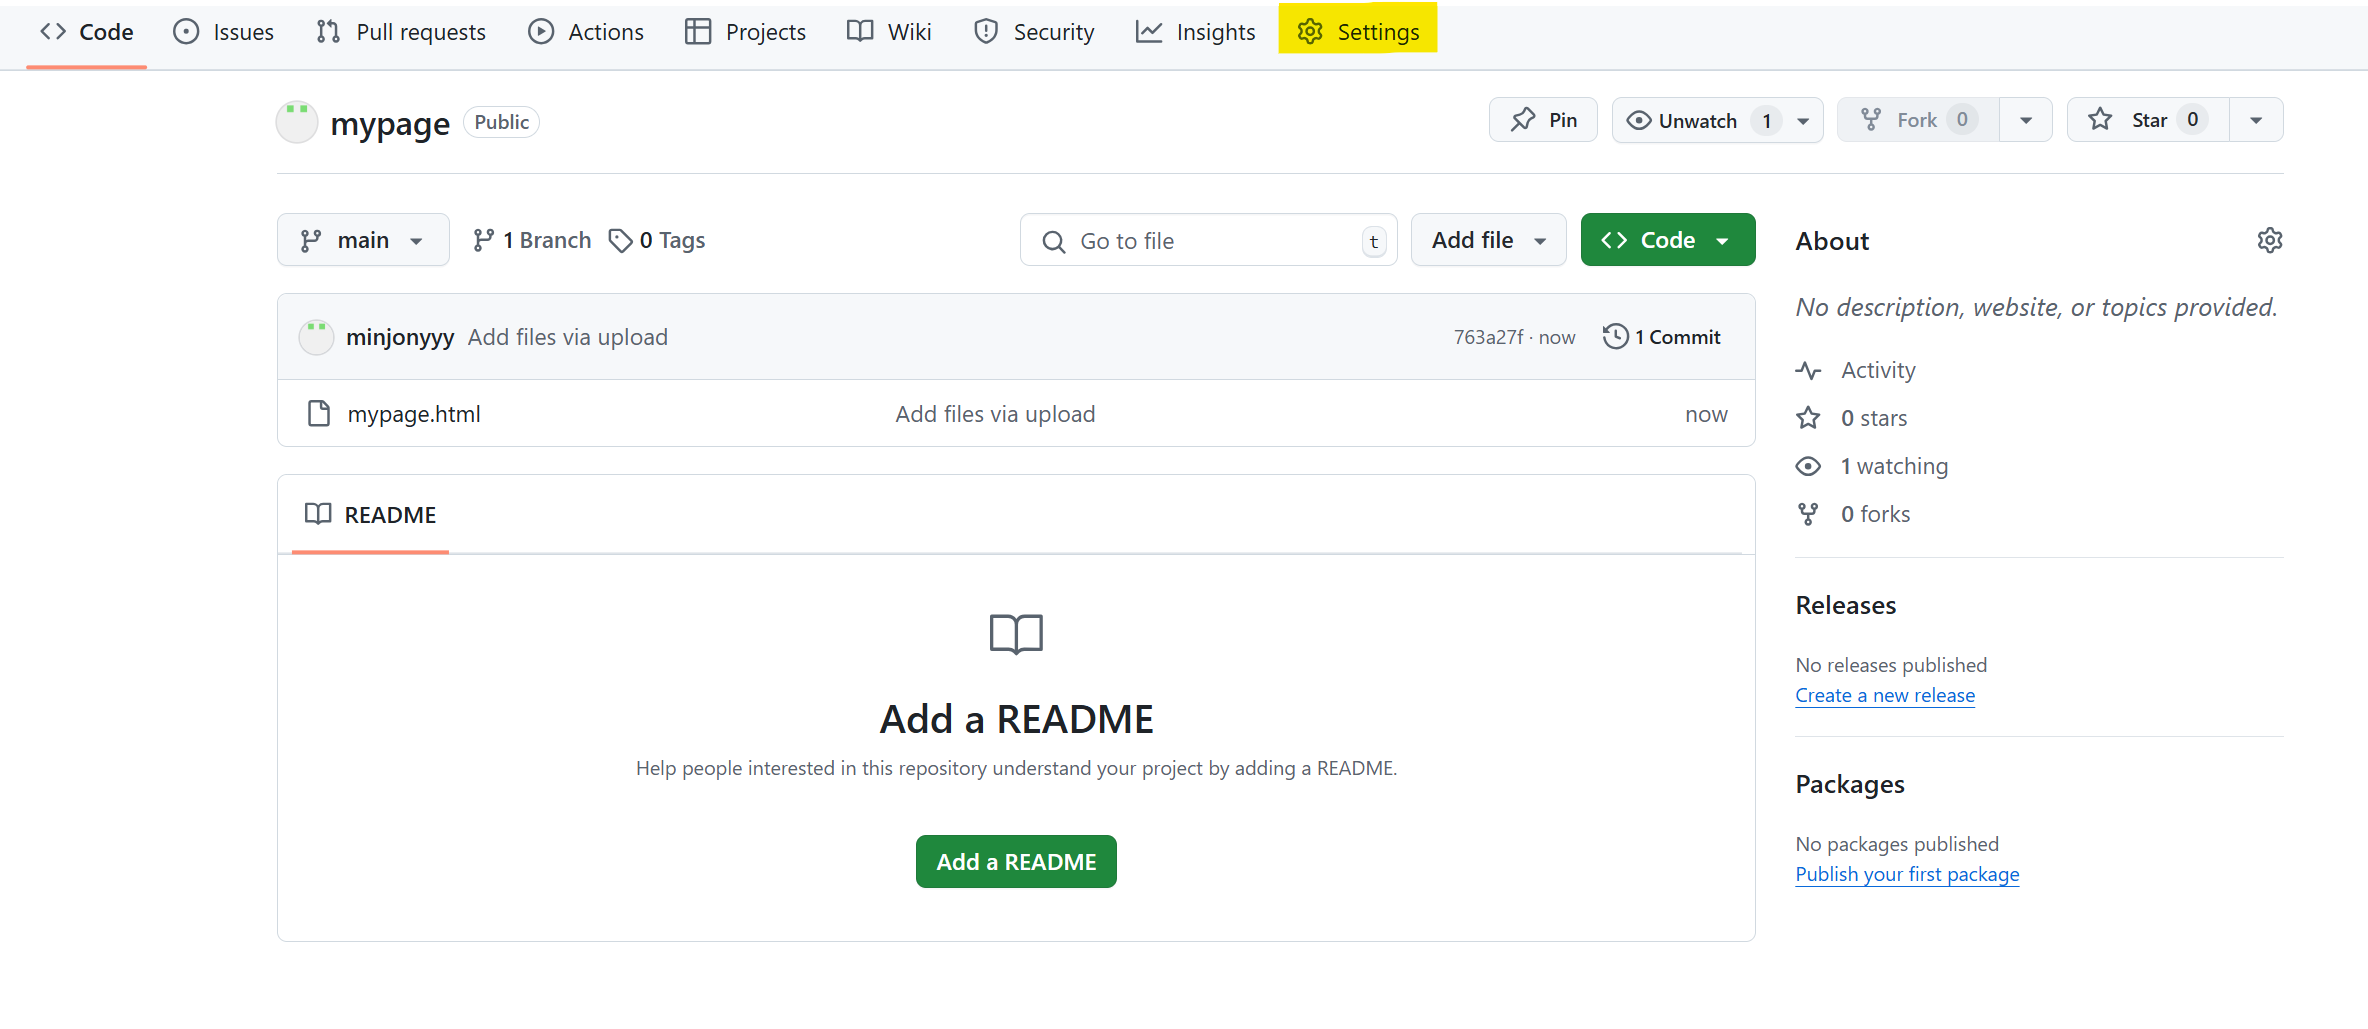Select the README tab
The width and height of the screenshot is (2368, 1029).
click(x=370, y=514)
